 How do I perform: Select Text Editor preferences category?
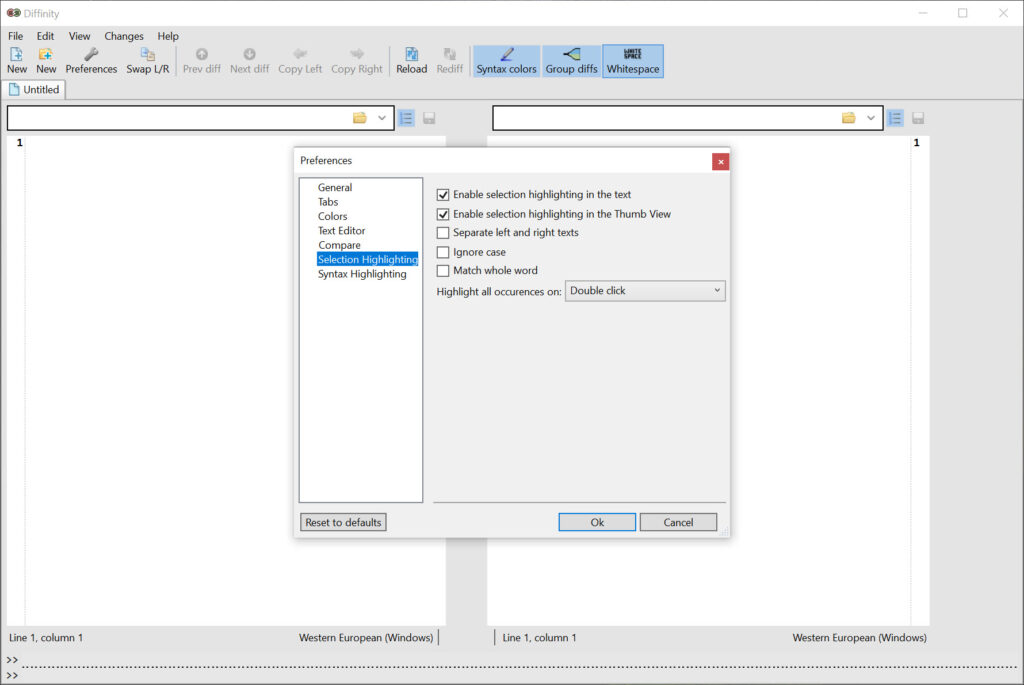point(342,231)
